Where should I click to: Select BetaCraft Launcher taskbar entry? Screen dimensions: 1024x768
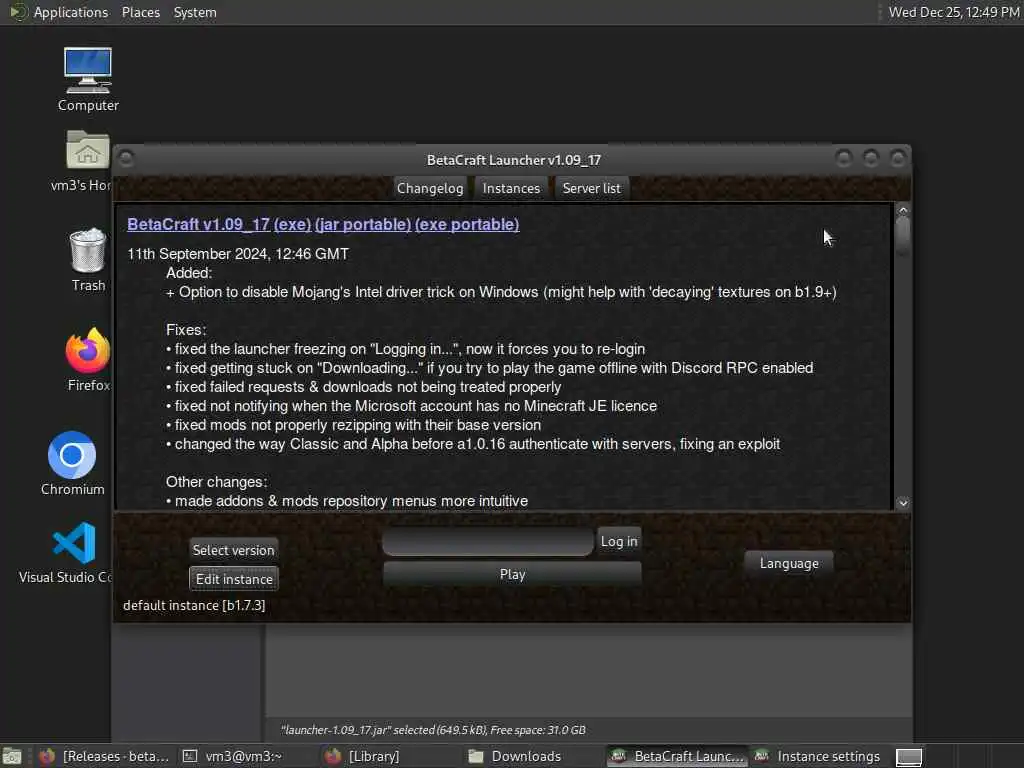[677, 756]
